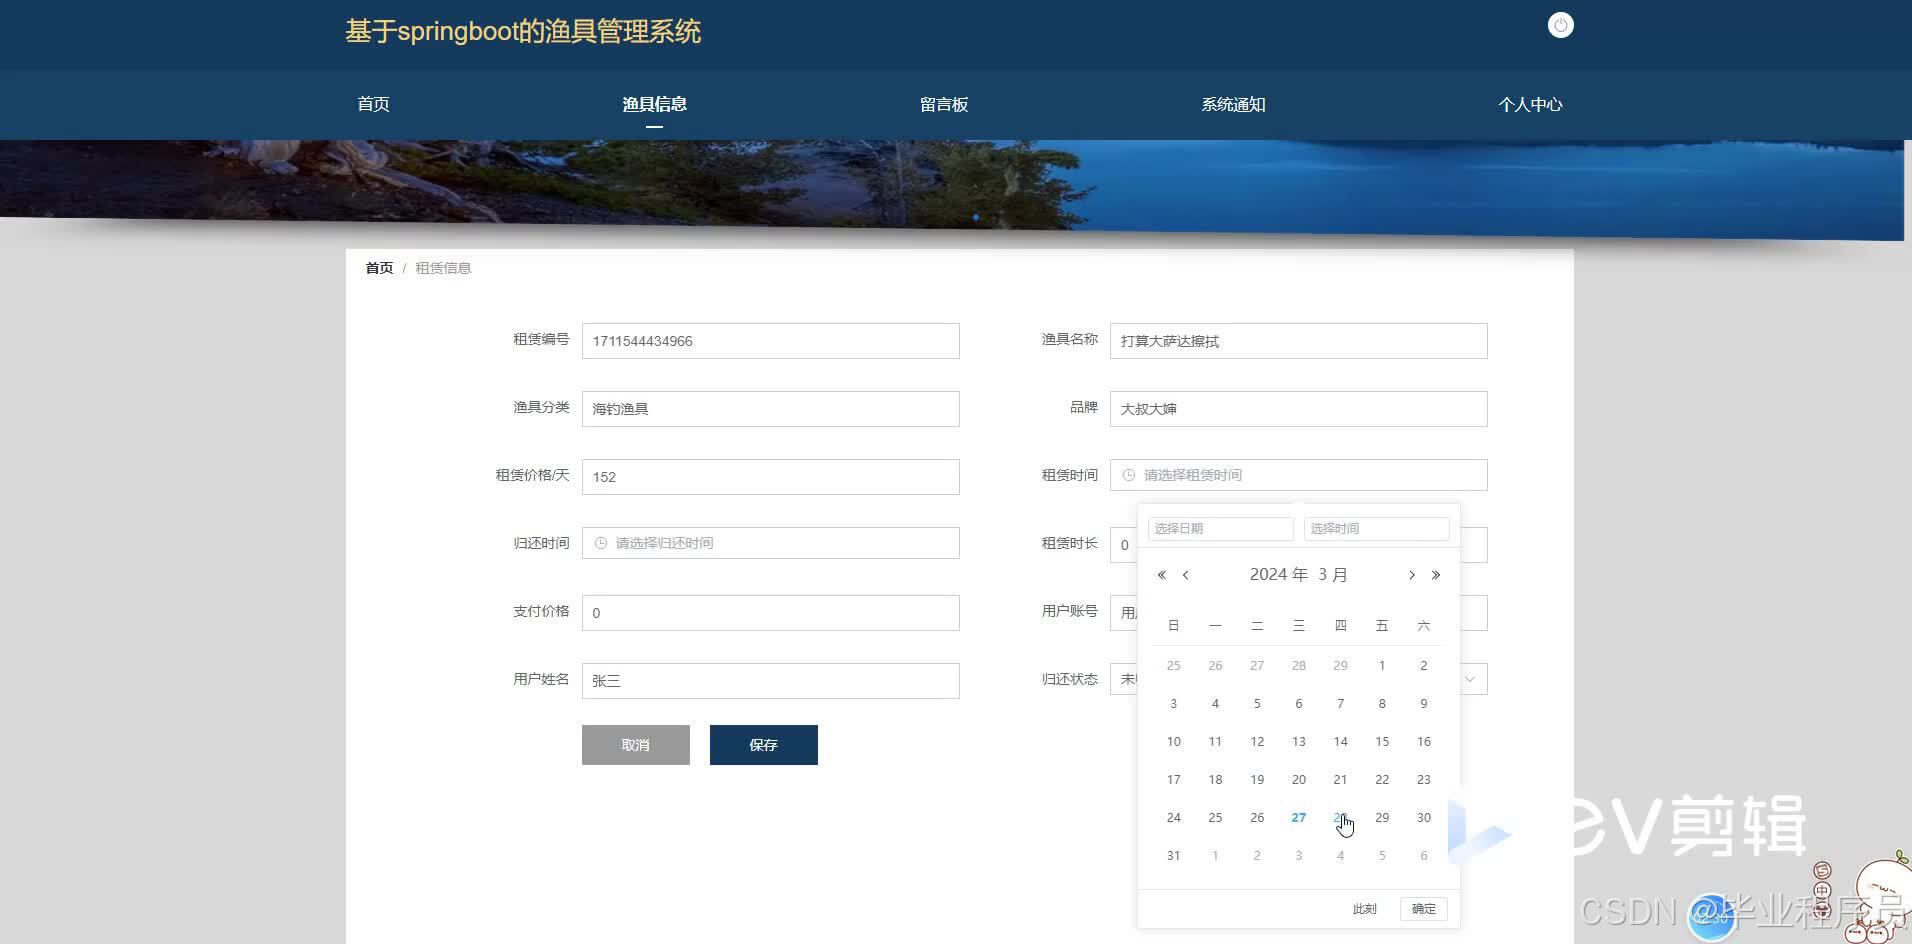Switch to the 系统通知 tab
Viewport: 1912px width, 944px height.
[1233, 104]
